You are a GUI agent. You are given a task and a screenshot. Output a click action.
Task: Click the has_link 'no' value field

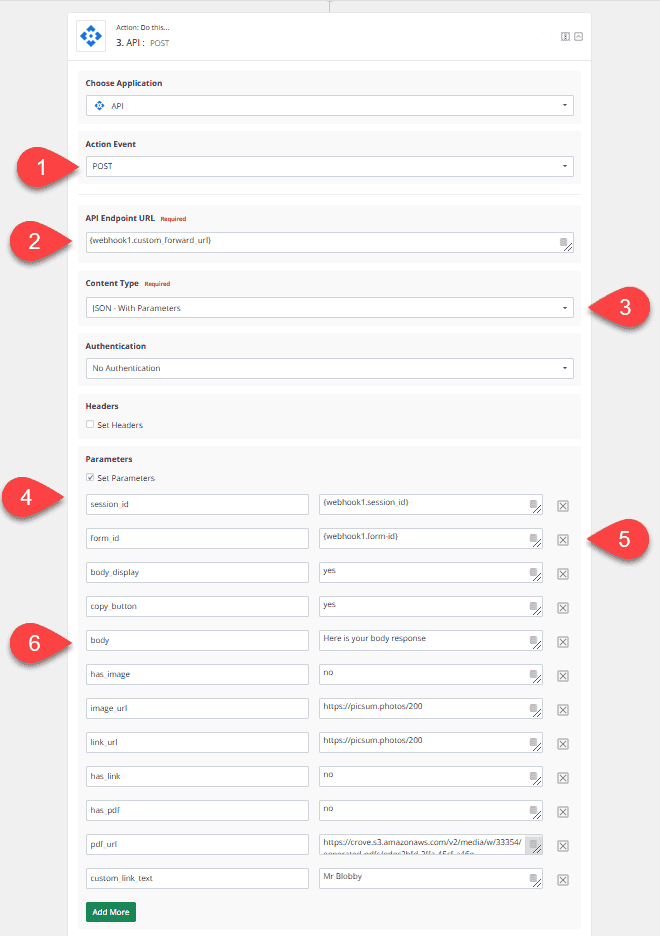click(431, 777)
